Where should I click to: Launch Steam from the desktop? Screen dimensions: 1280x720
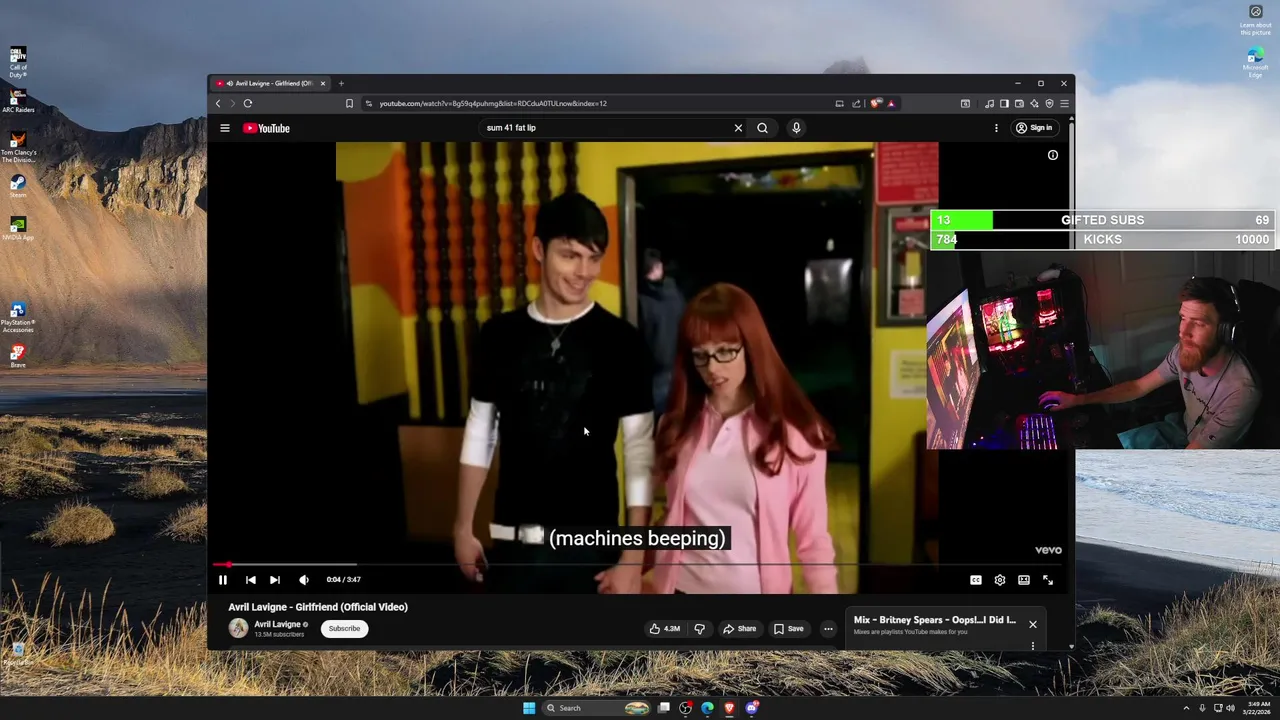pos(18,187)
